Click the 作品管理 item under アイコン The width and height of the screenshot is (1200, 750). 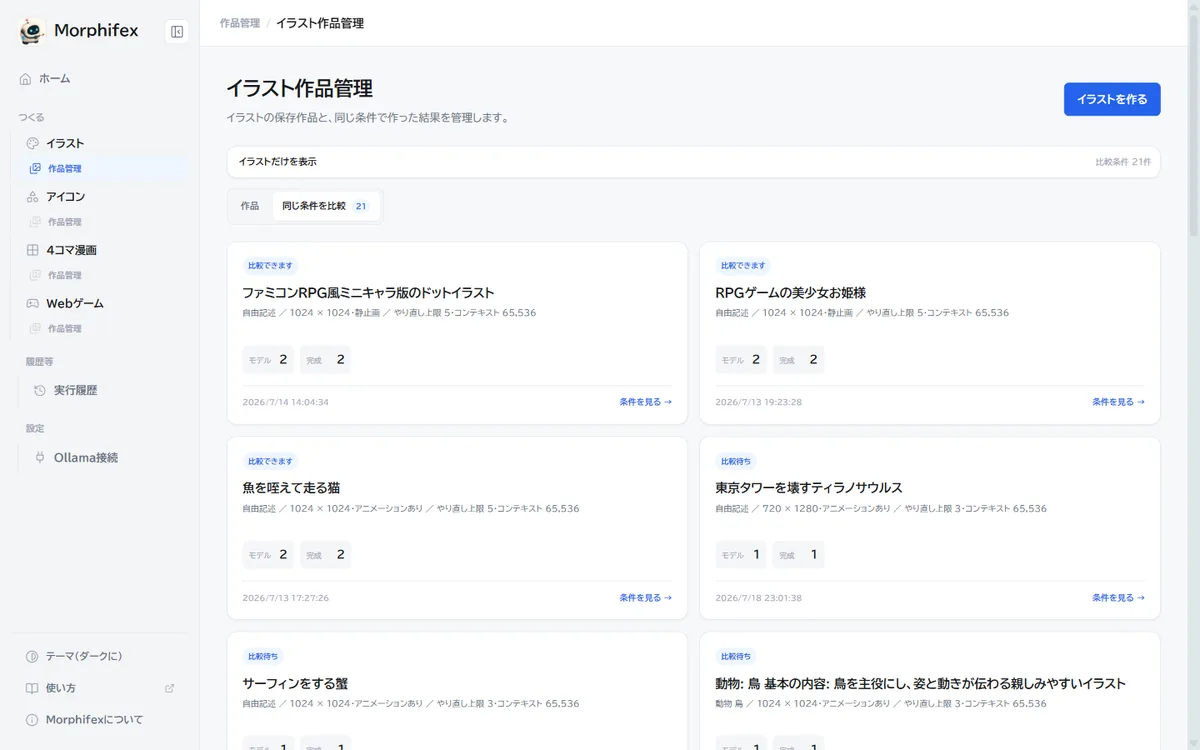pyautogui.click(x=106, y=222)
